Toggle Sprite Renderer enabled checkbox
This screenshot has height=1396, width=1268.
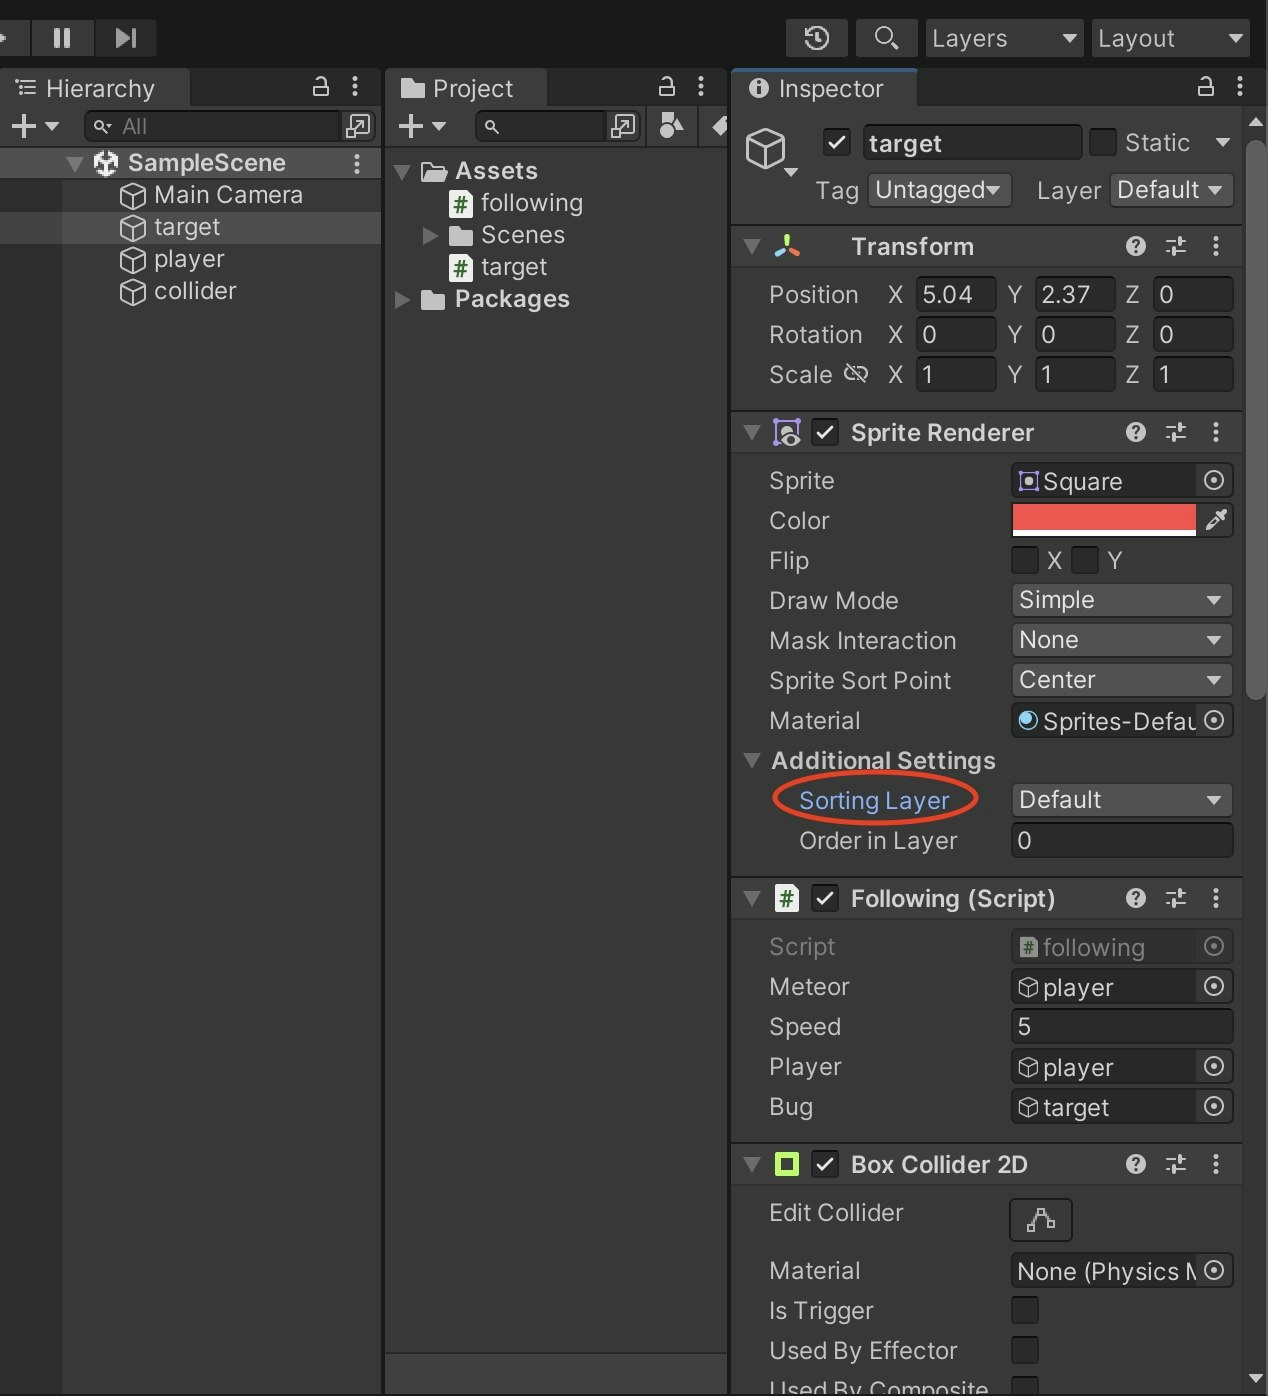click(825, 432)
